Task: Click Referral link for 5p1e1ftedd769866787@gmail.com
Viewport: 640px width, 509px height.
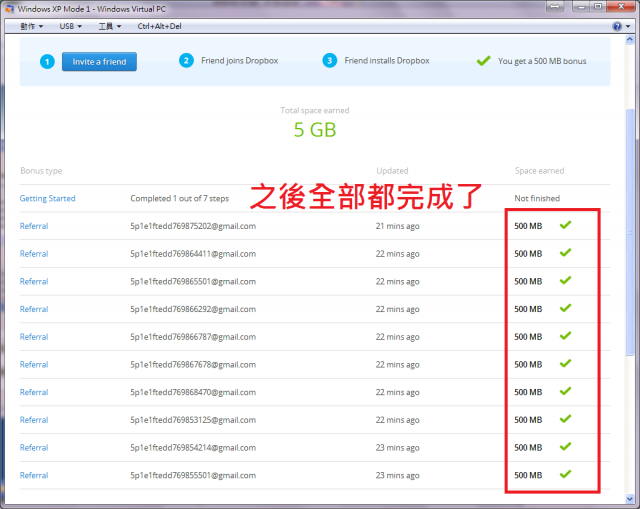Action: click(34, 337)
